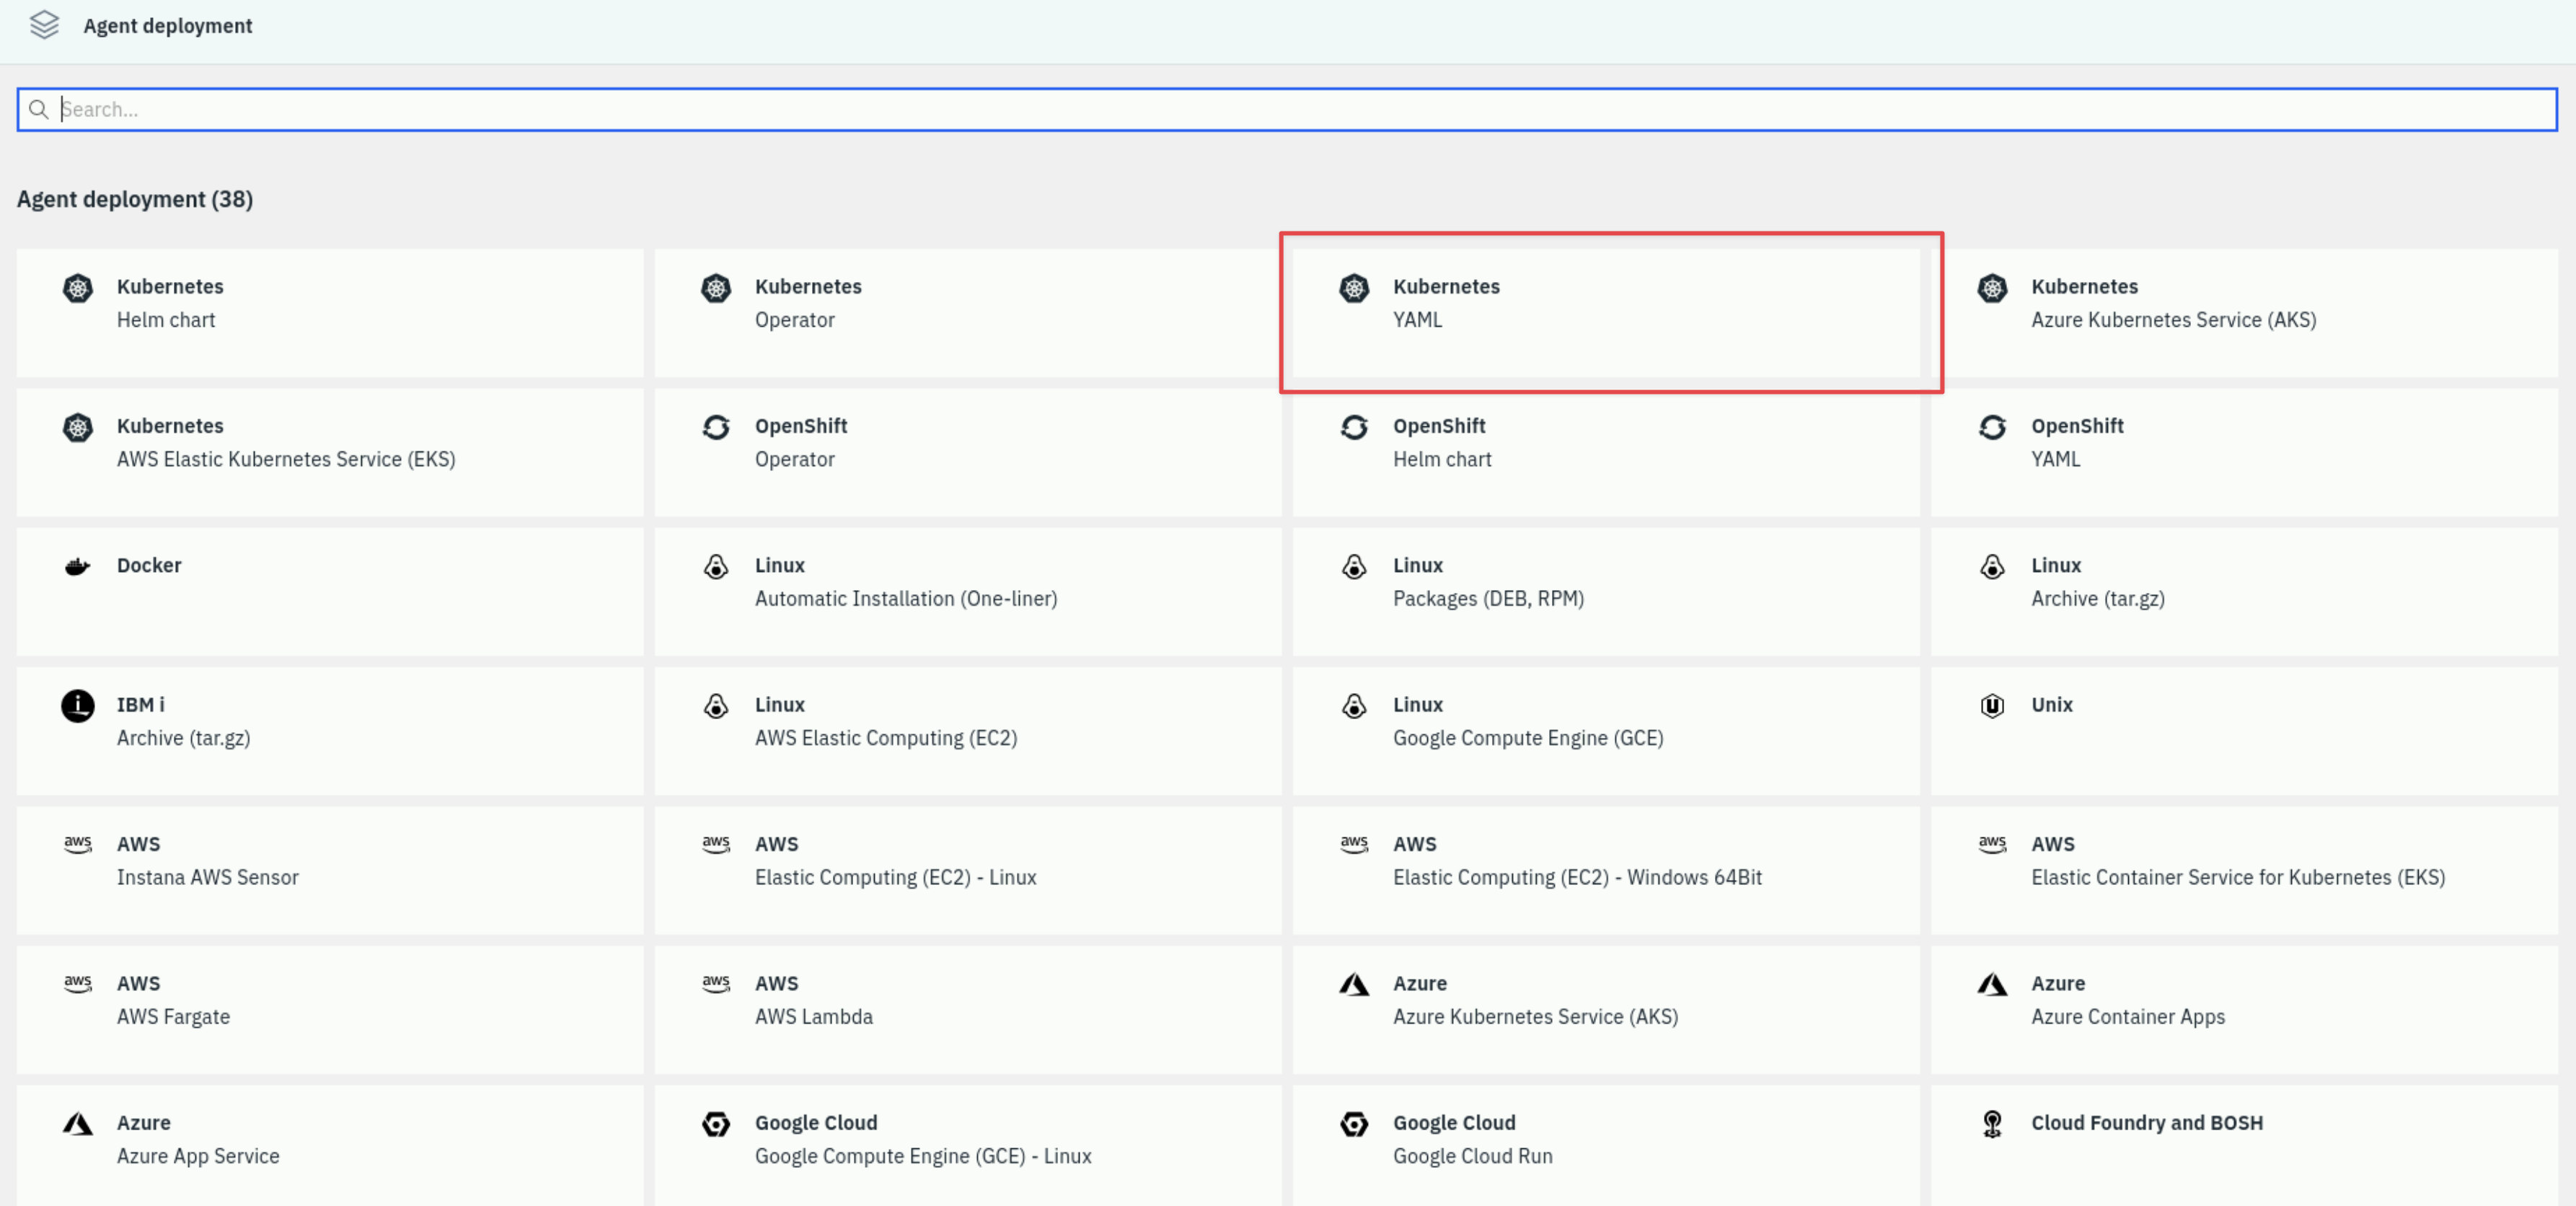Click the IBM i round icon
The width and height of the screenshot is (2576, 1206).
tap(78, 706)
